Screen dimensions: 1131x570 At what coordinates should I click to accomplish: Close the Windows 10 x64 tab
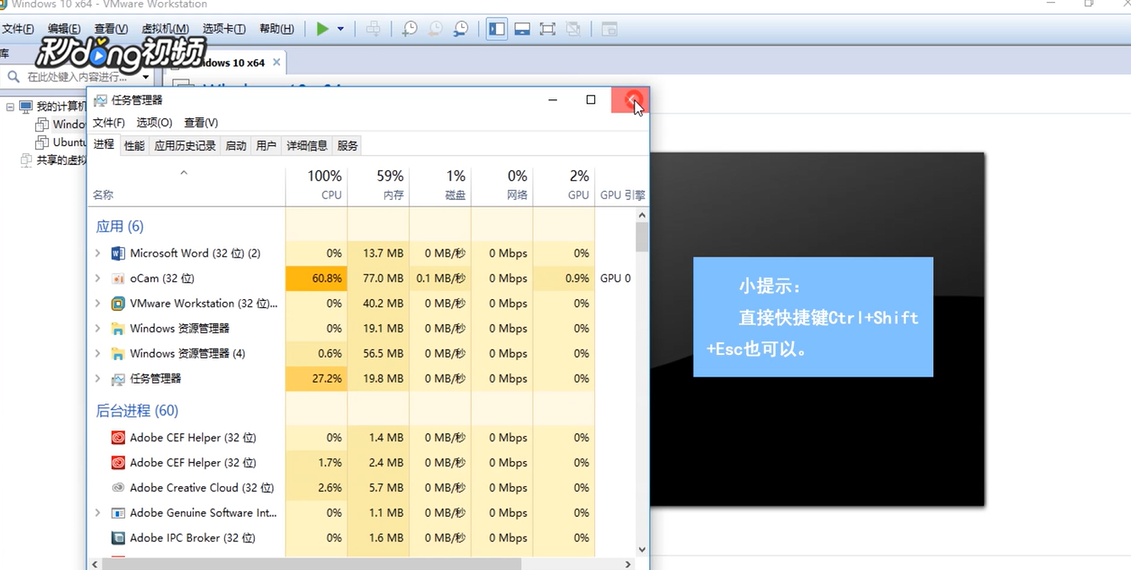[275, 63]
